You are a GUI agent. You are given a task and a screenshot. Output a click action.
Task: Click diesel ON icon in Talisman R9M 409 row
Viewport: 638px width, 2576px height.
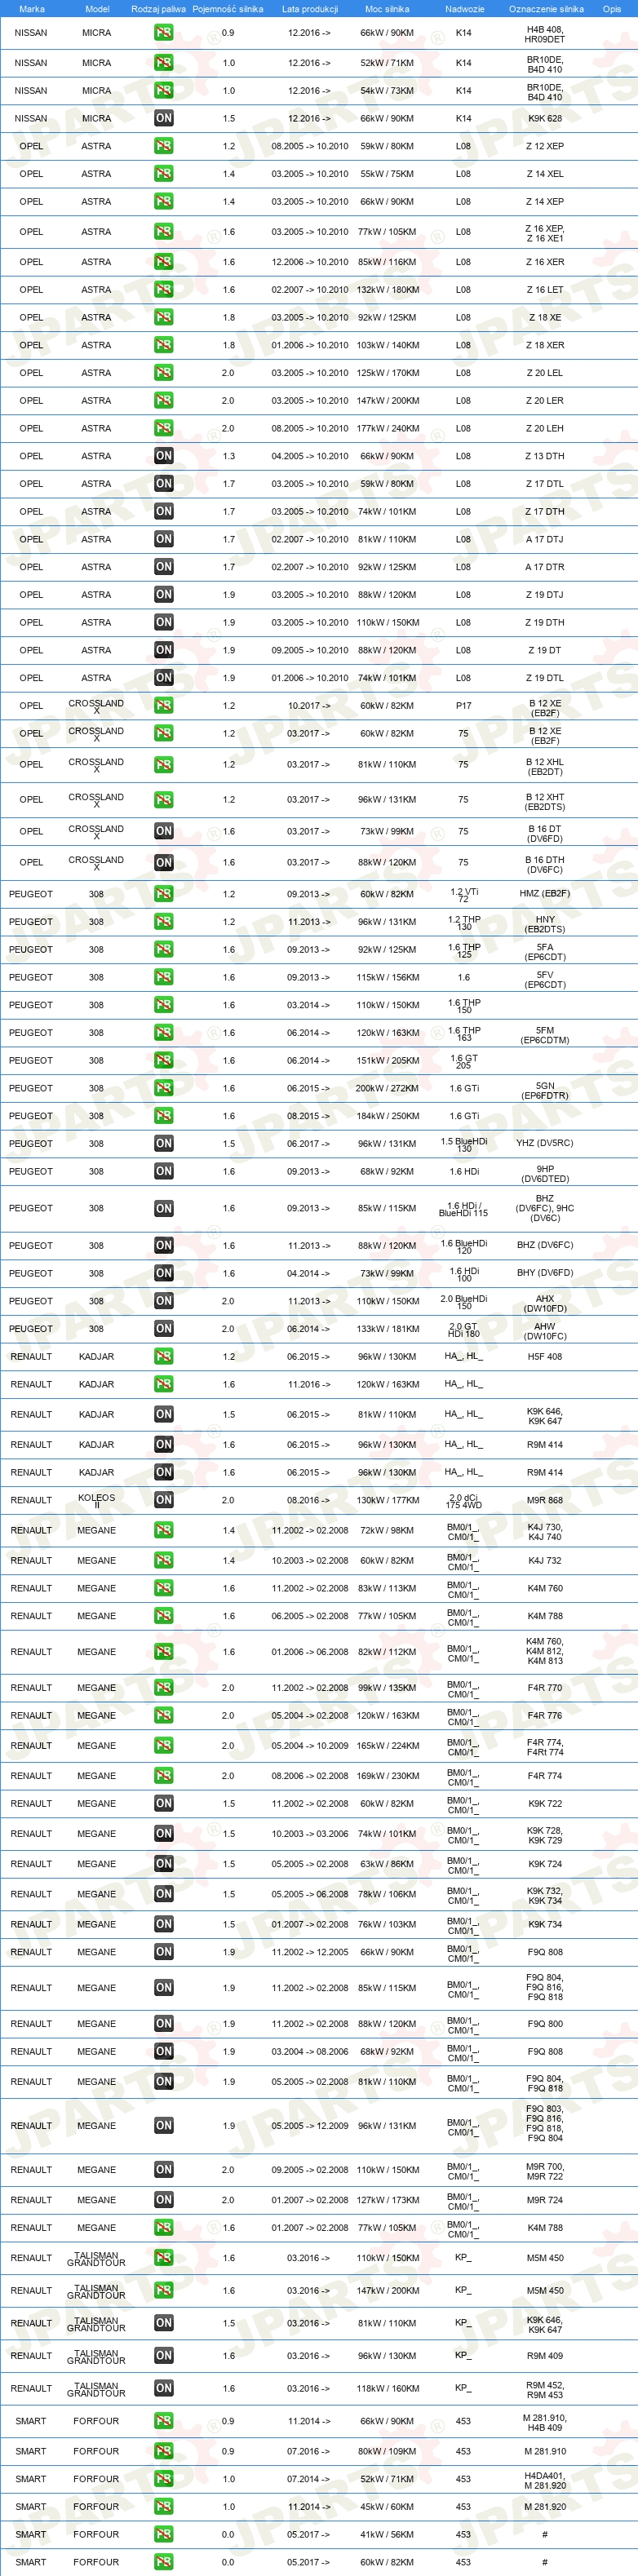click(x=163, y=2356)
